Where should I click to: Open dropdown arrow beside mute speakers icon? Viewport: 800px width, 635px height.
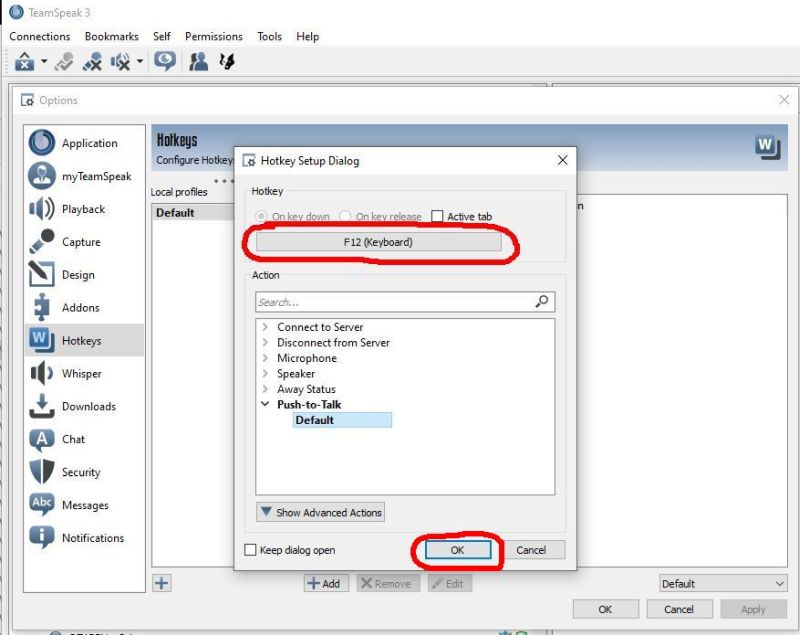pyautogui.click(x=140, y=62)
